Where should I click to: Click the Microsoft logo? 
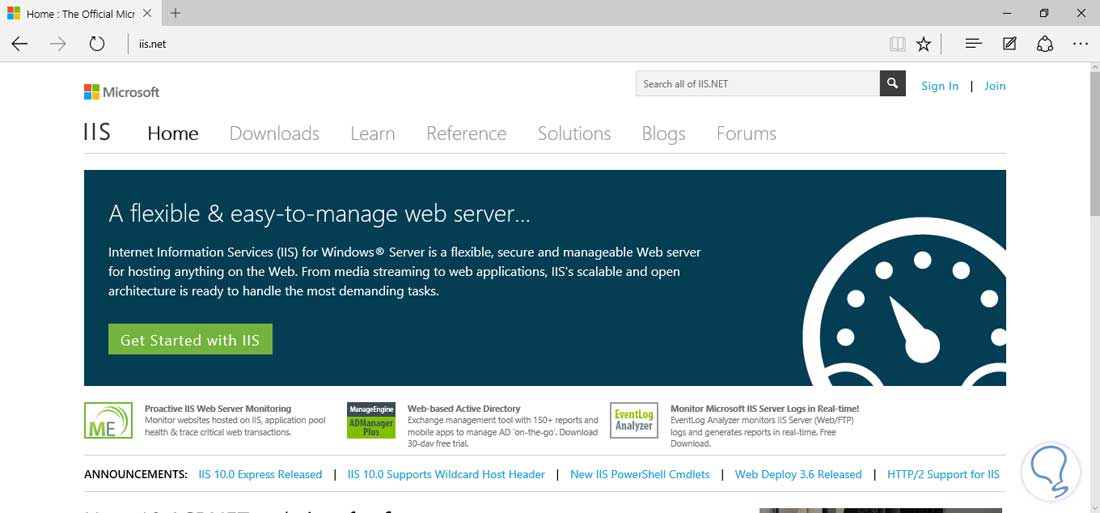click(x=121, y=92)
